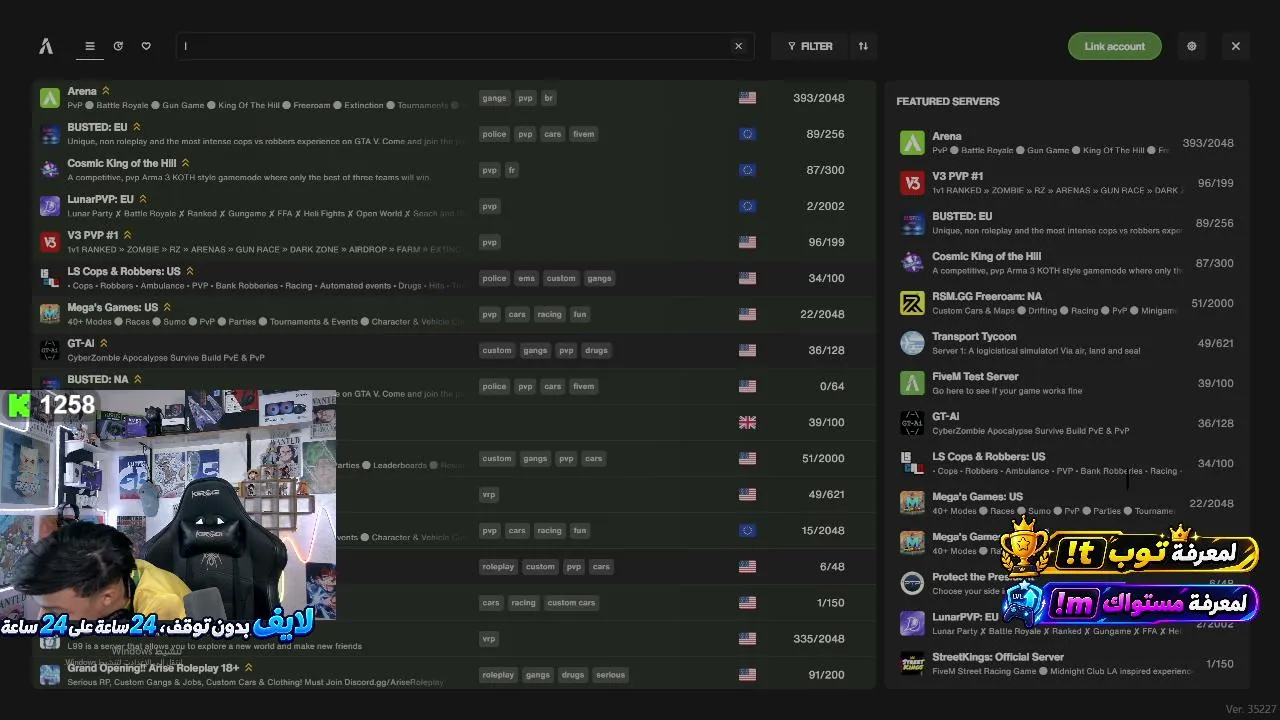Open Transport Tycoon featured server
This screenshot has width=1280, height=720.
(x=974, y=336)
